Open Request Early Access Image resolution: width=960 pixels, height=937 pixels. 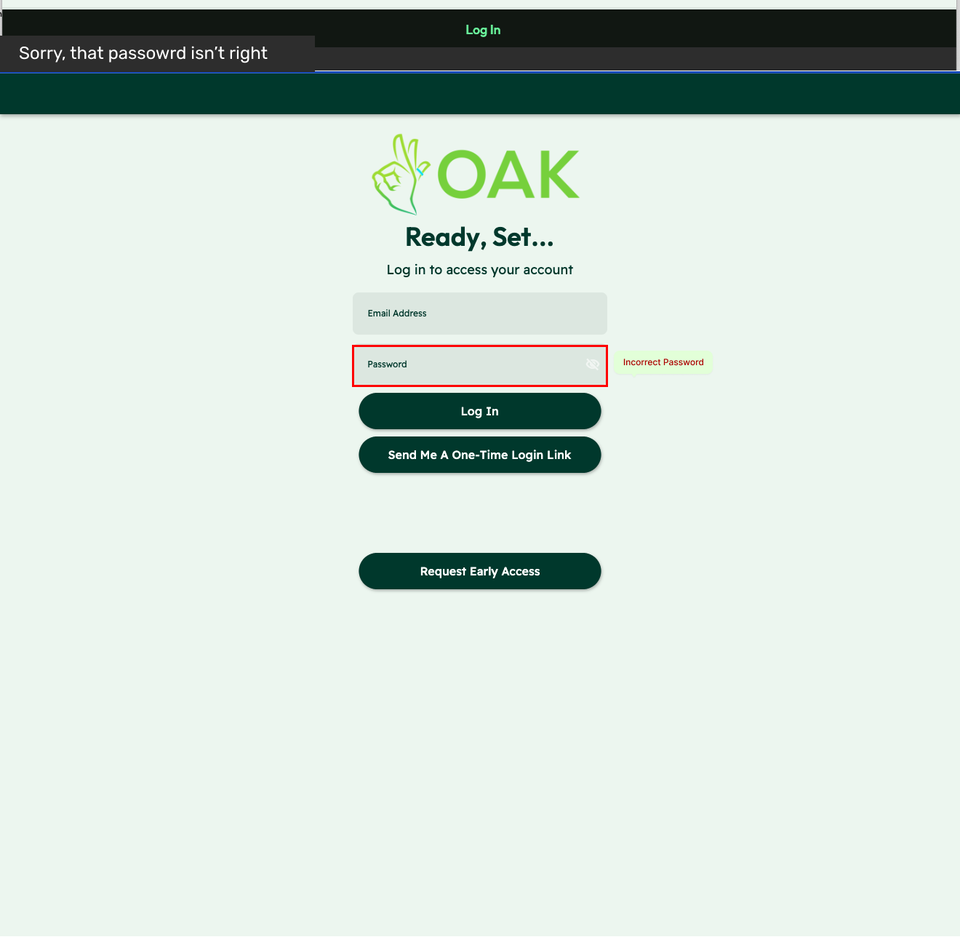pos(479,571)
